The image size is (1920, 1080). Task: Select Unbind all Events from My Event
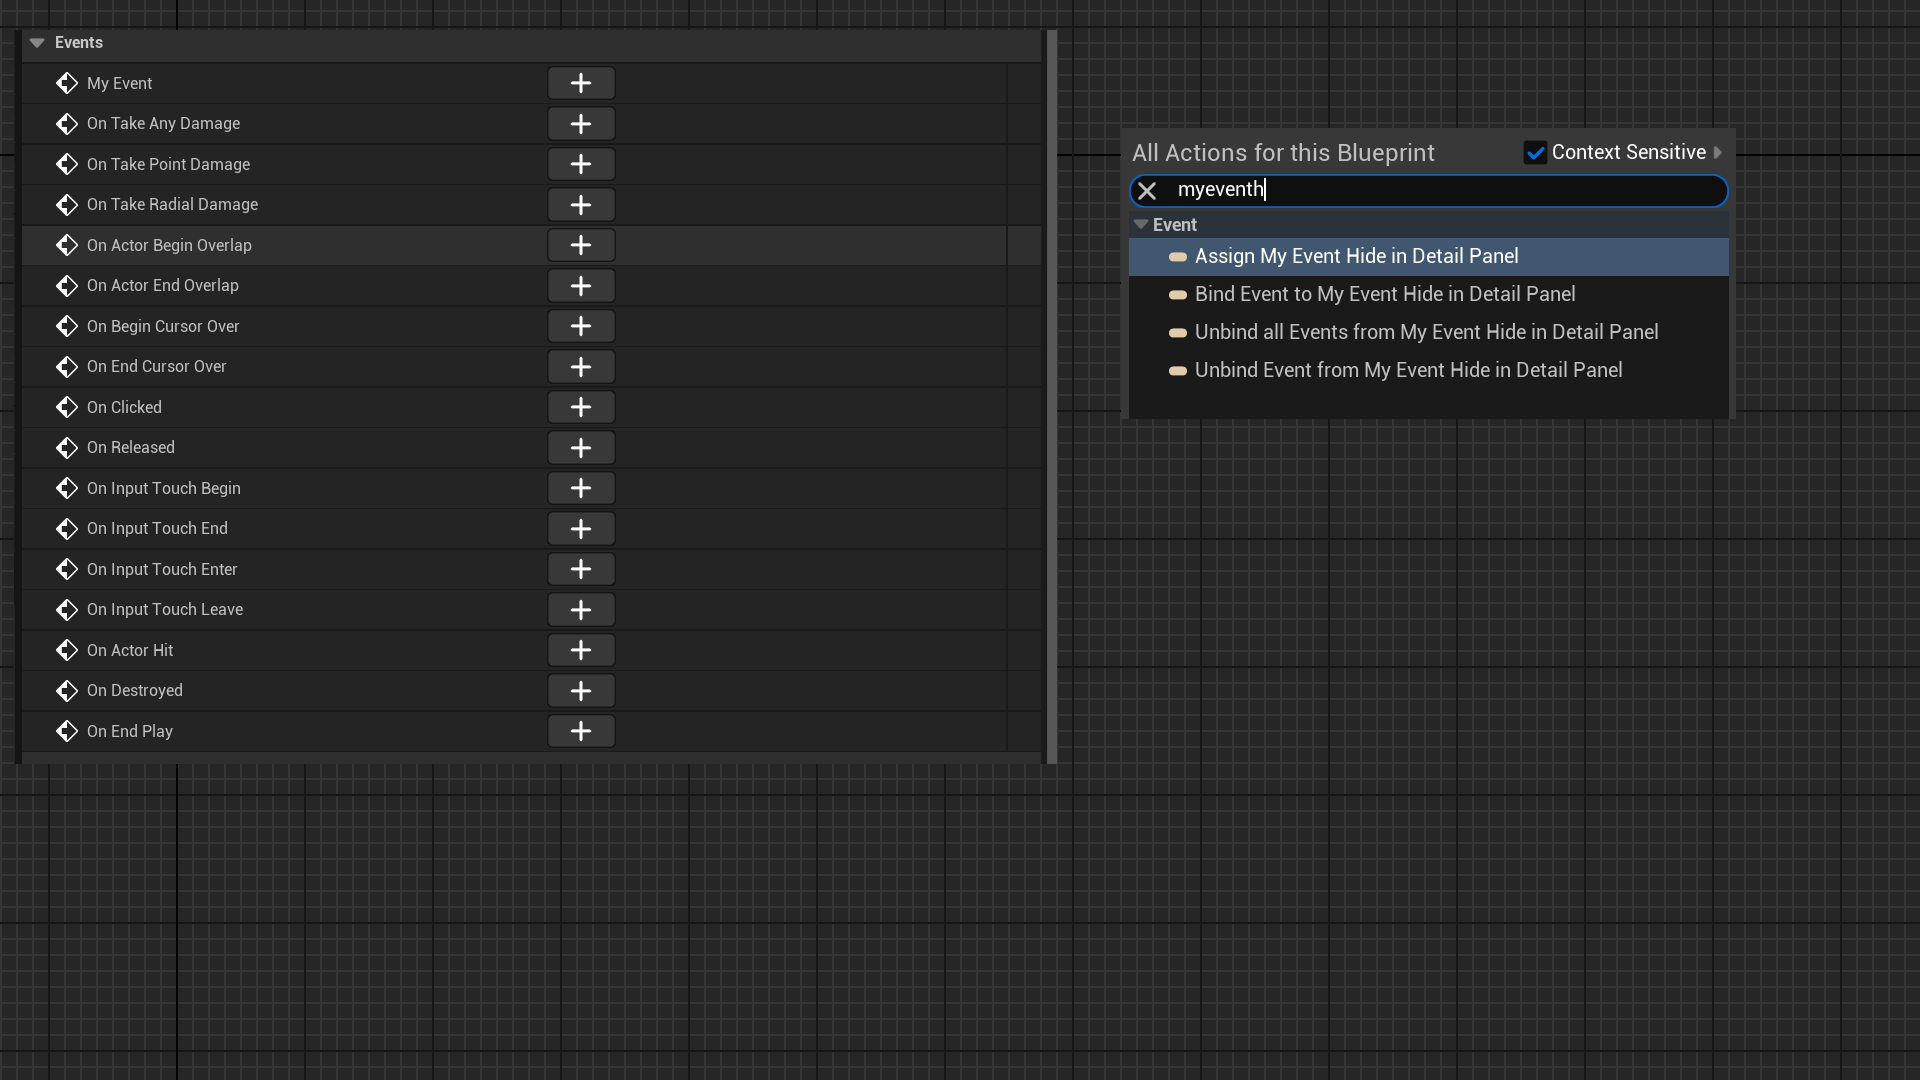[1426, 333]
